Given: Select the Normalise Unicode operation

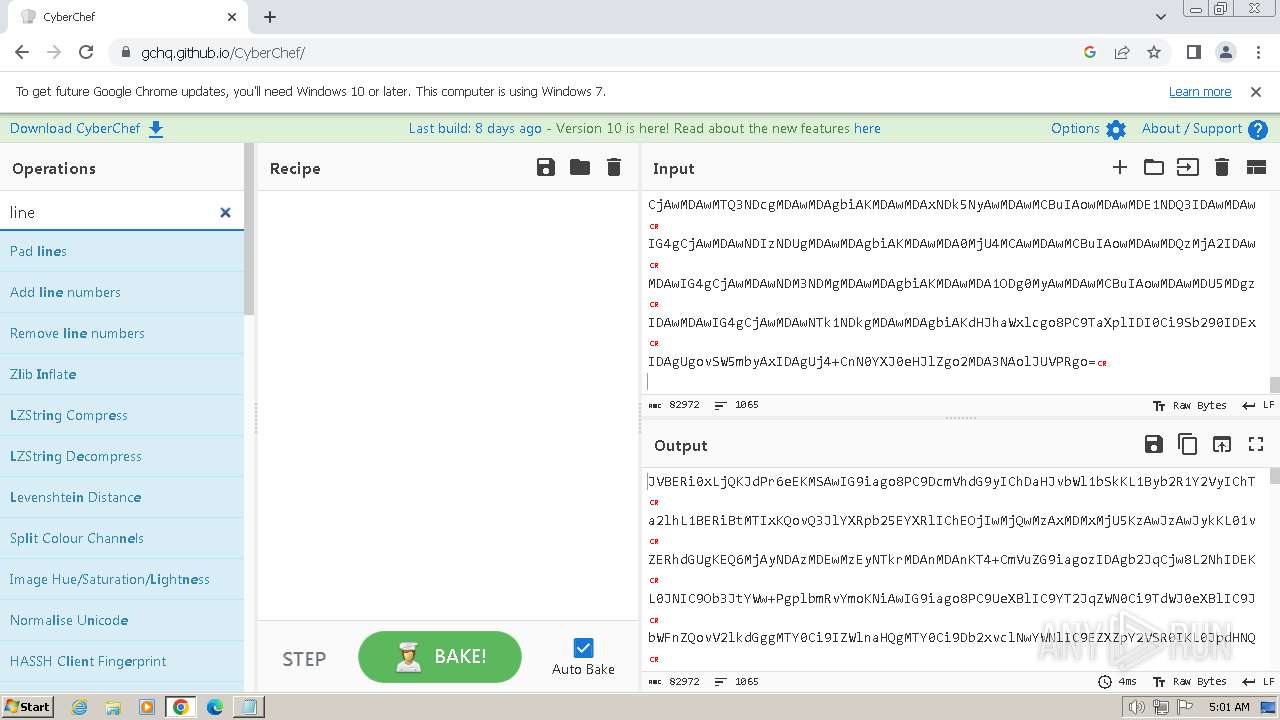Looking at the screenshot, I should pos(122,620).
